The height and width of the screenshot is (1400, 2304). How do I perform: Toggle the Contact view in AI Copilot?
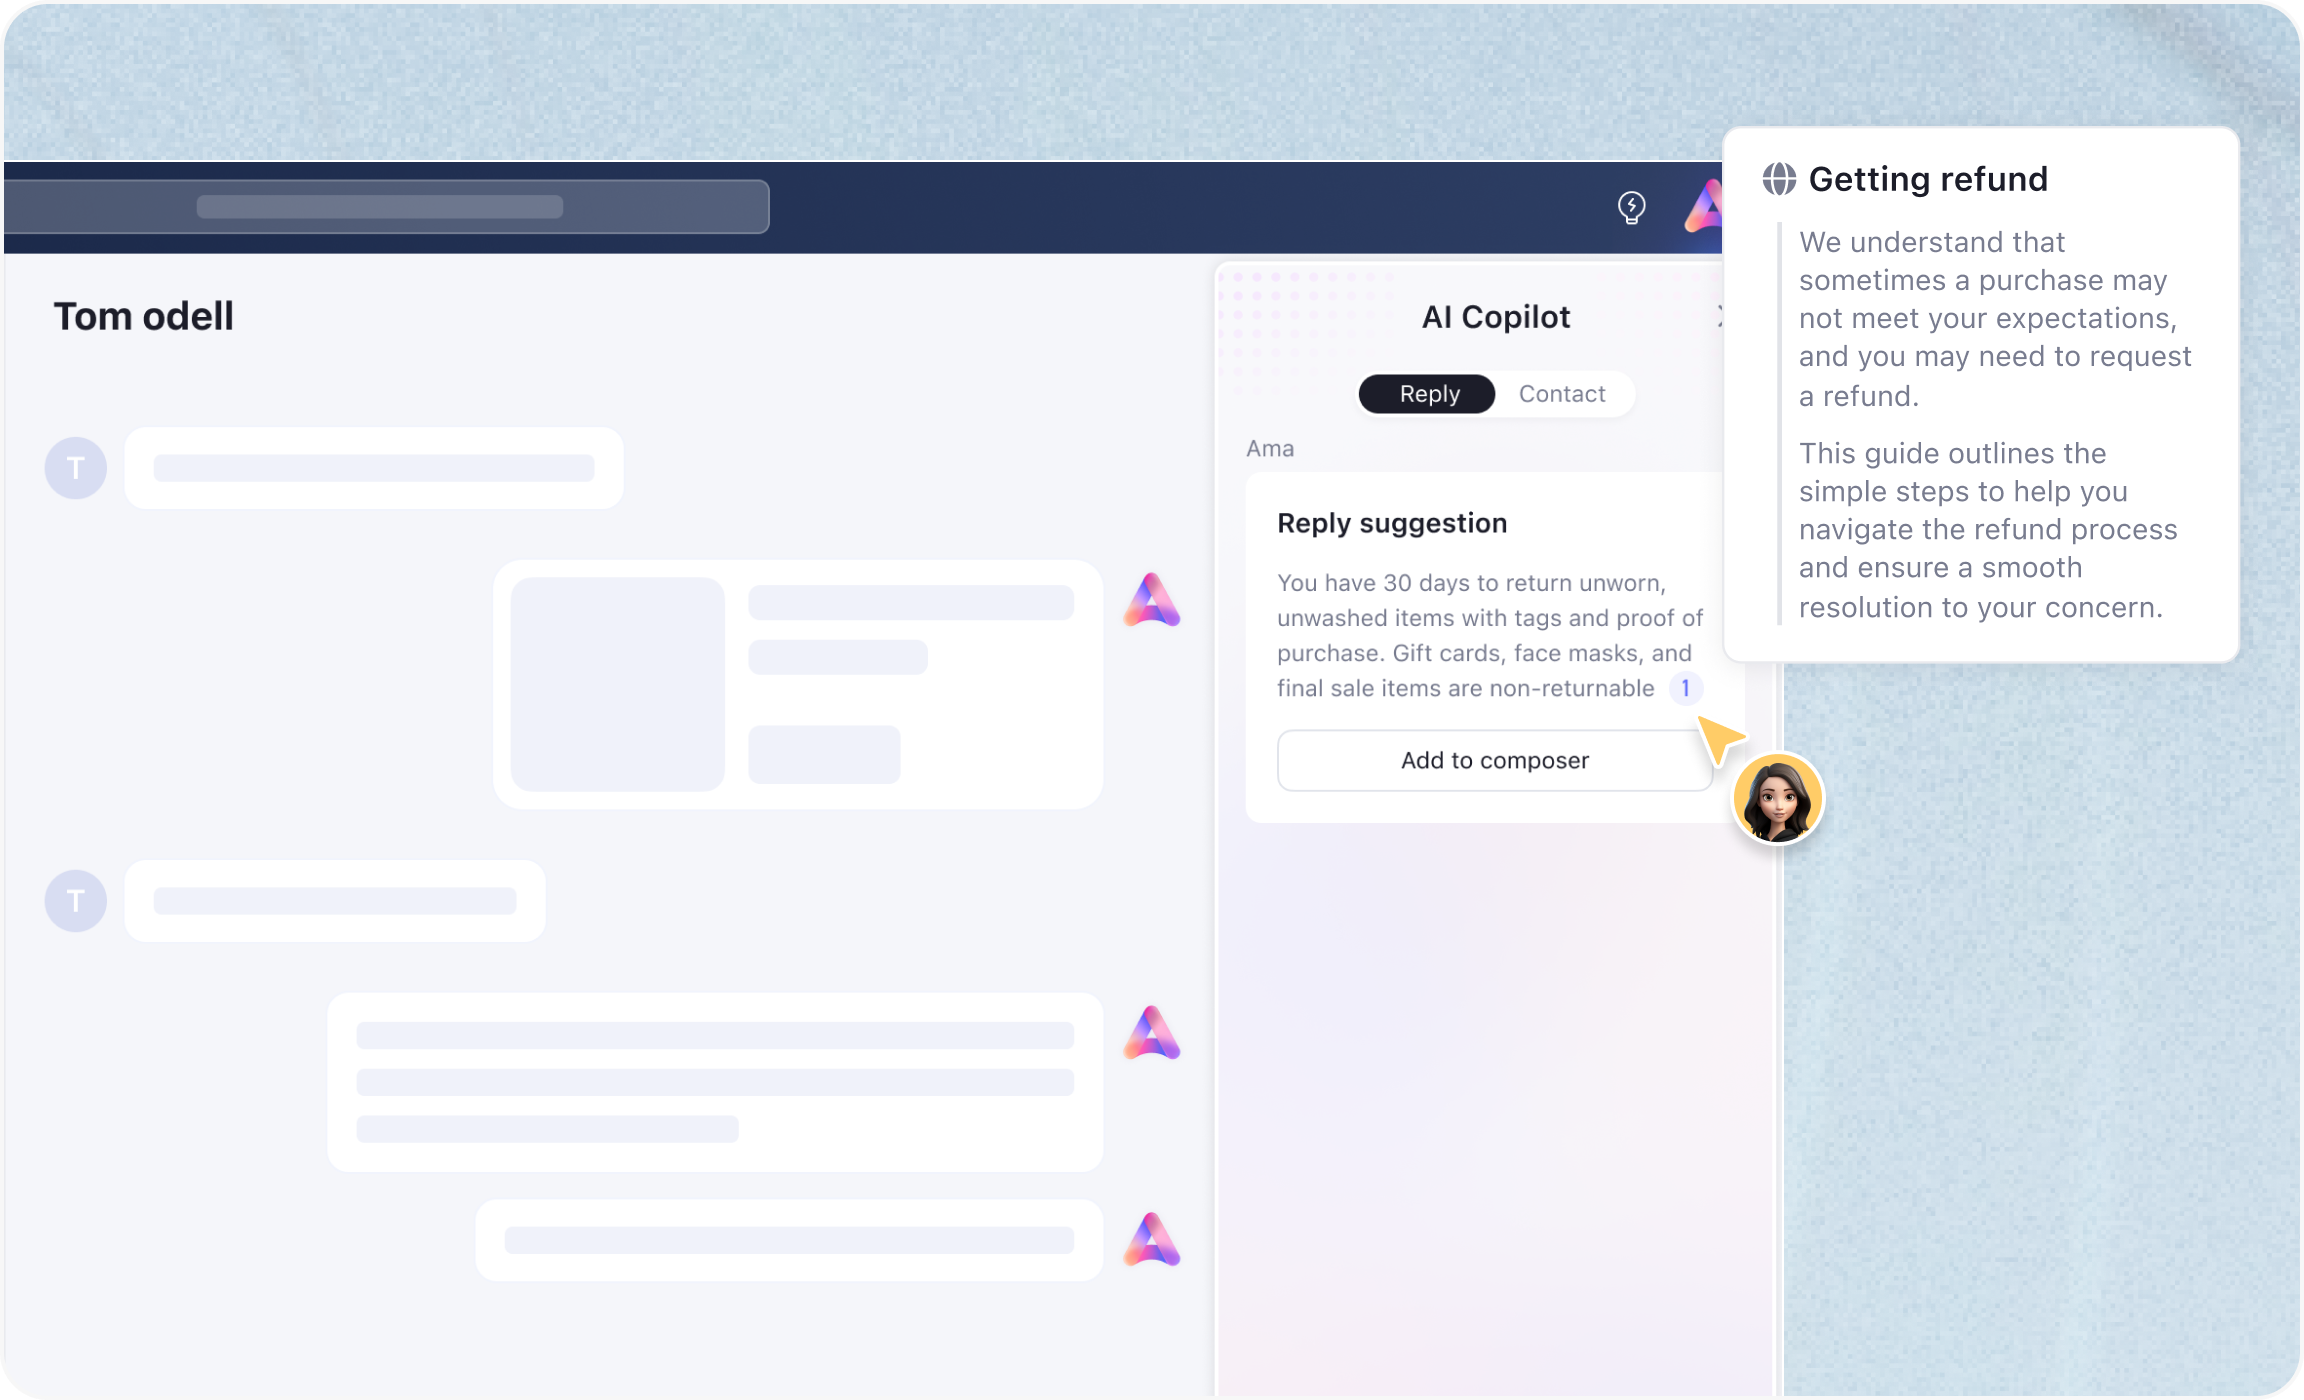[1562, 393]
